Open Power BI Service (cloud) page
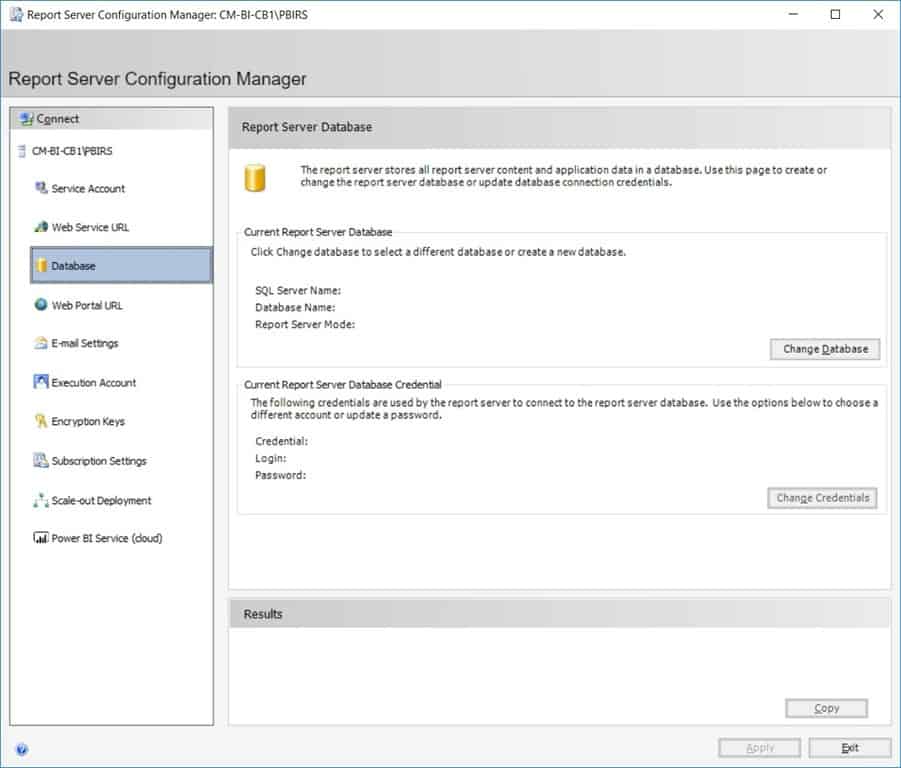This screenshot has height=768, width=901. (x=107, y=538)
